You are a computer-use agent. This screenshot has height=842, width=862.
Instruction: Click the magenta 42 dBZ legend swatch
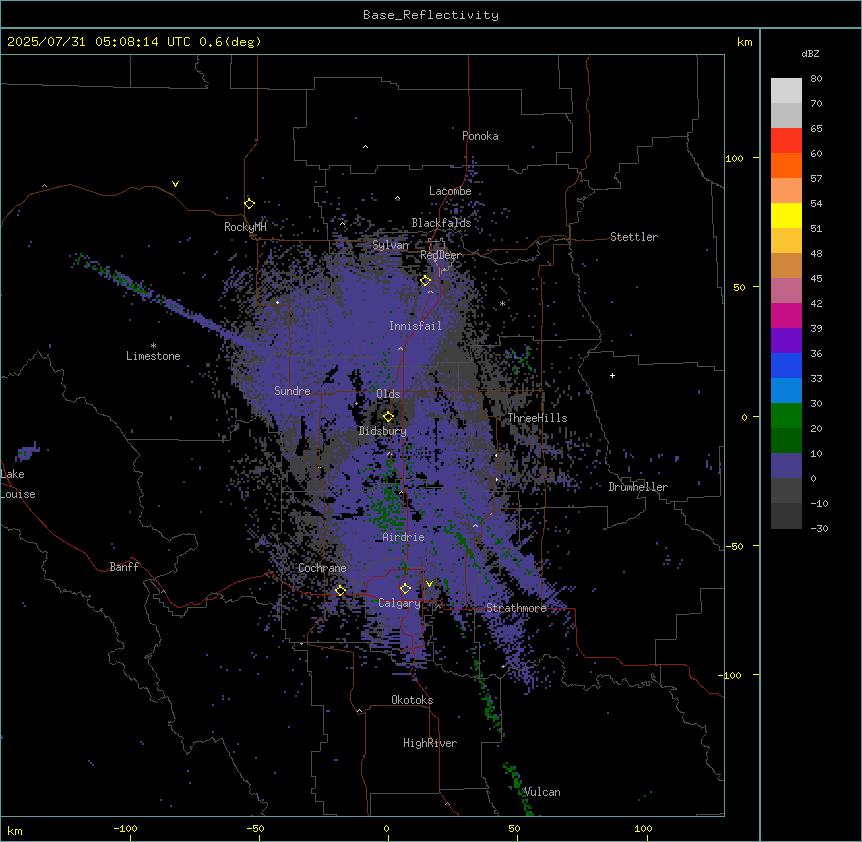point(786,315)
